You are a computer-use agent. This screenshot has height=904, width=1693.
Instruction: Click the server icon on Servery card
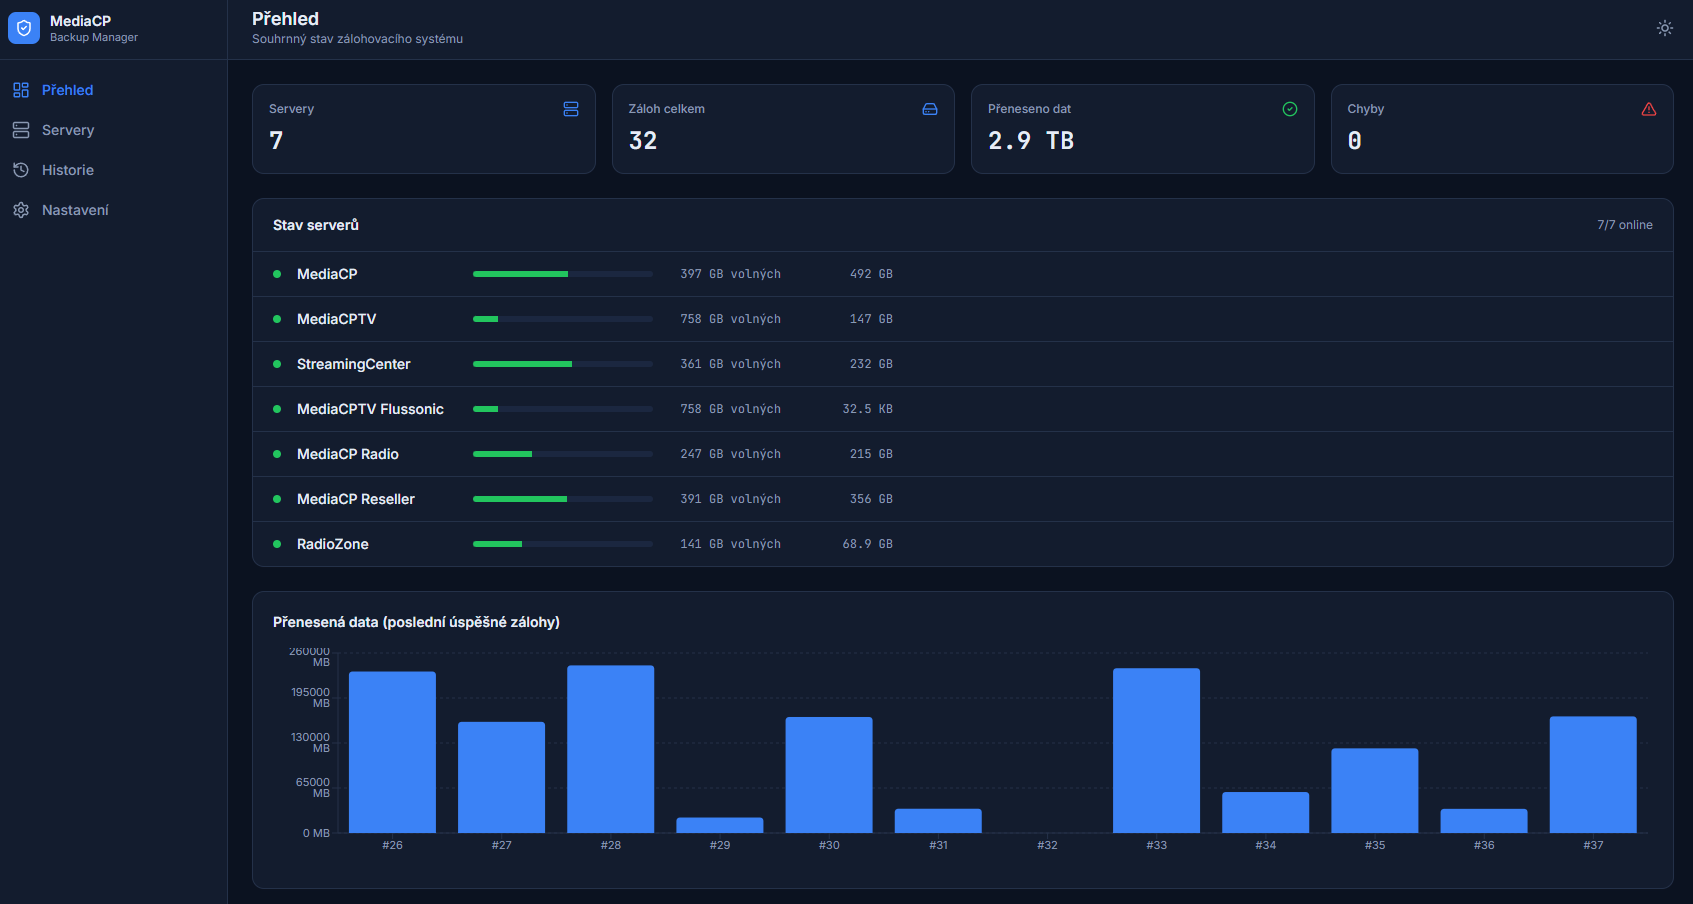571,109
